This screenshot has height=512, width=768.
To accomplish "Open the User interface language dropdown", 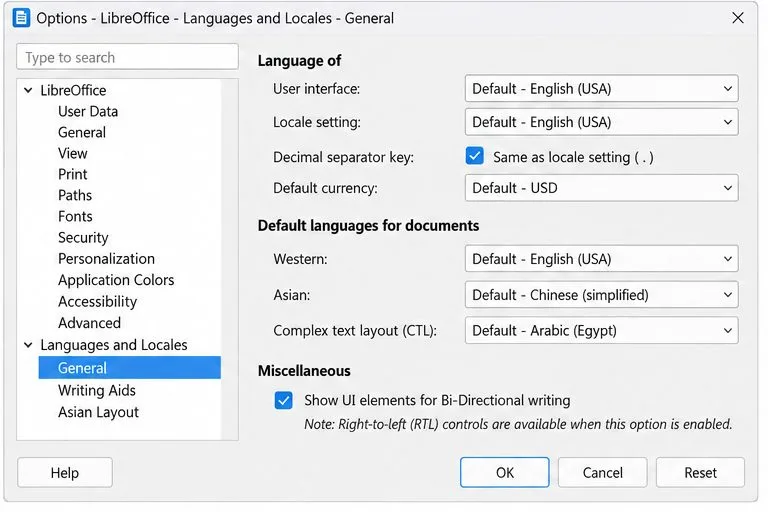I will click(601, 89).
